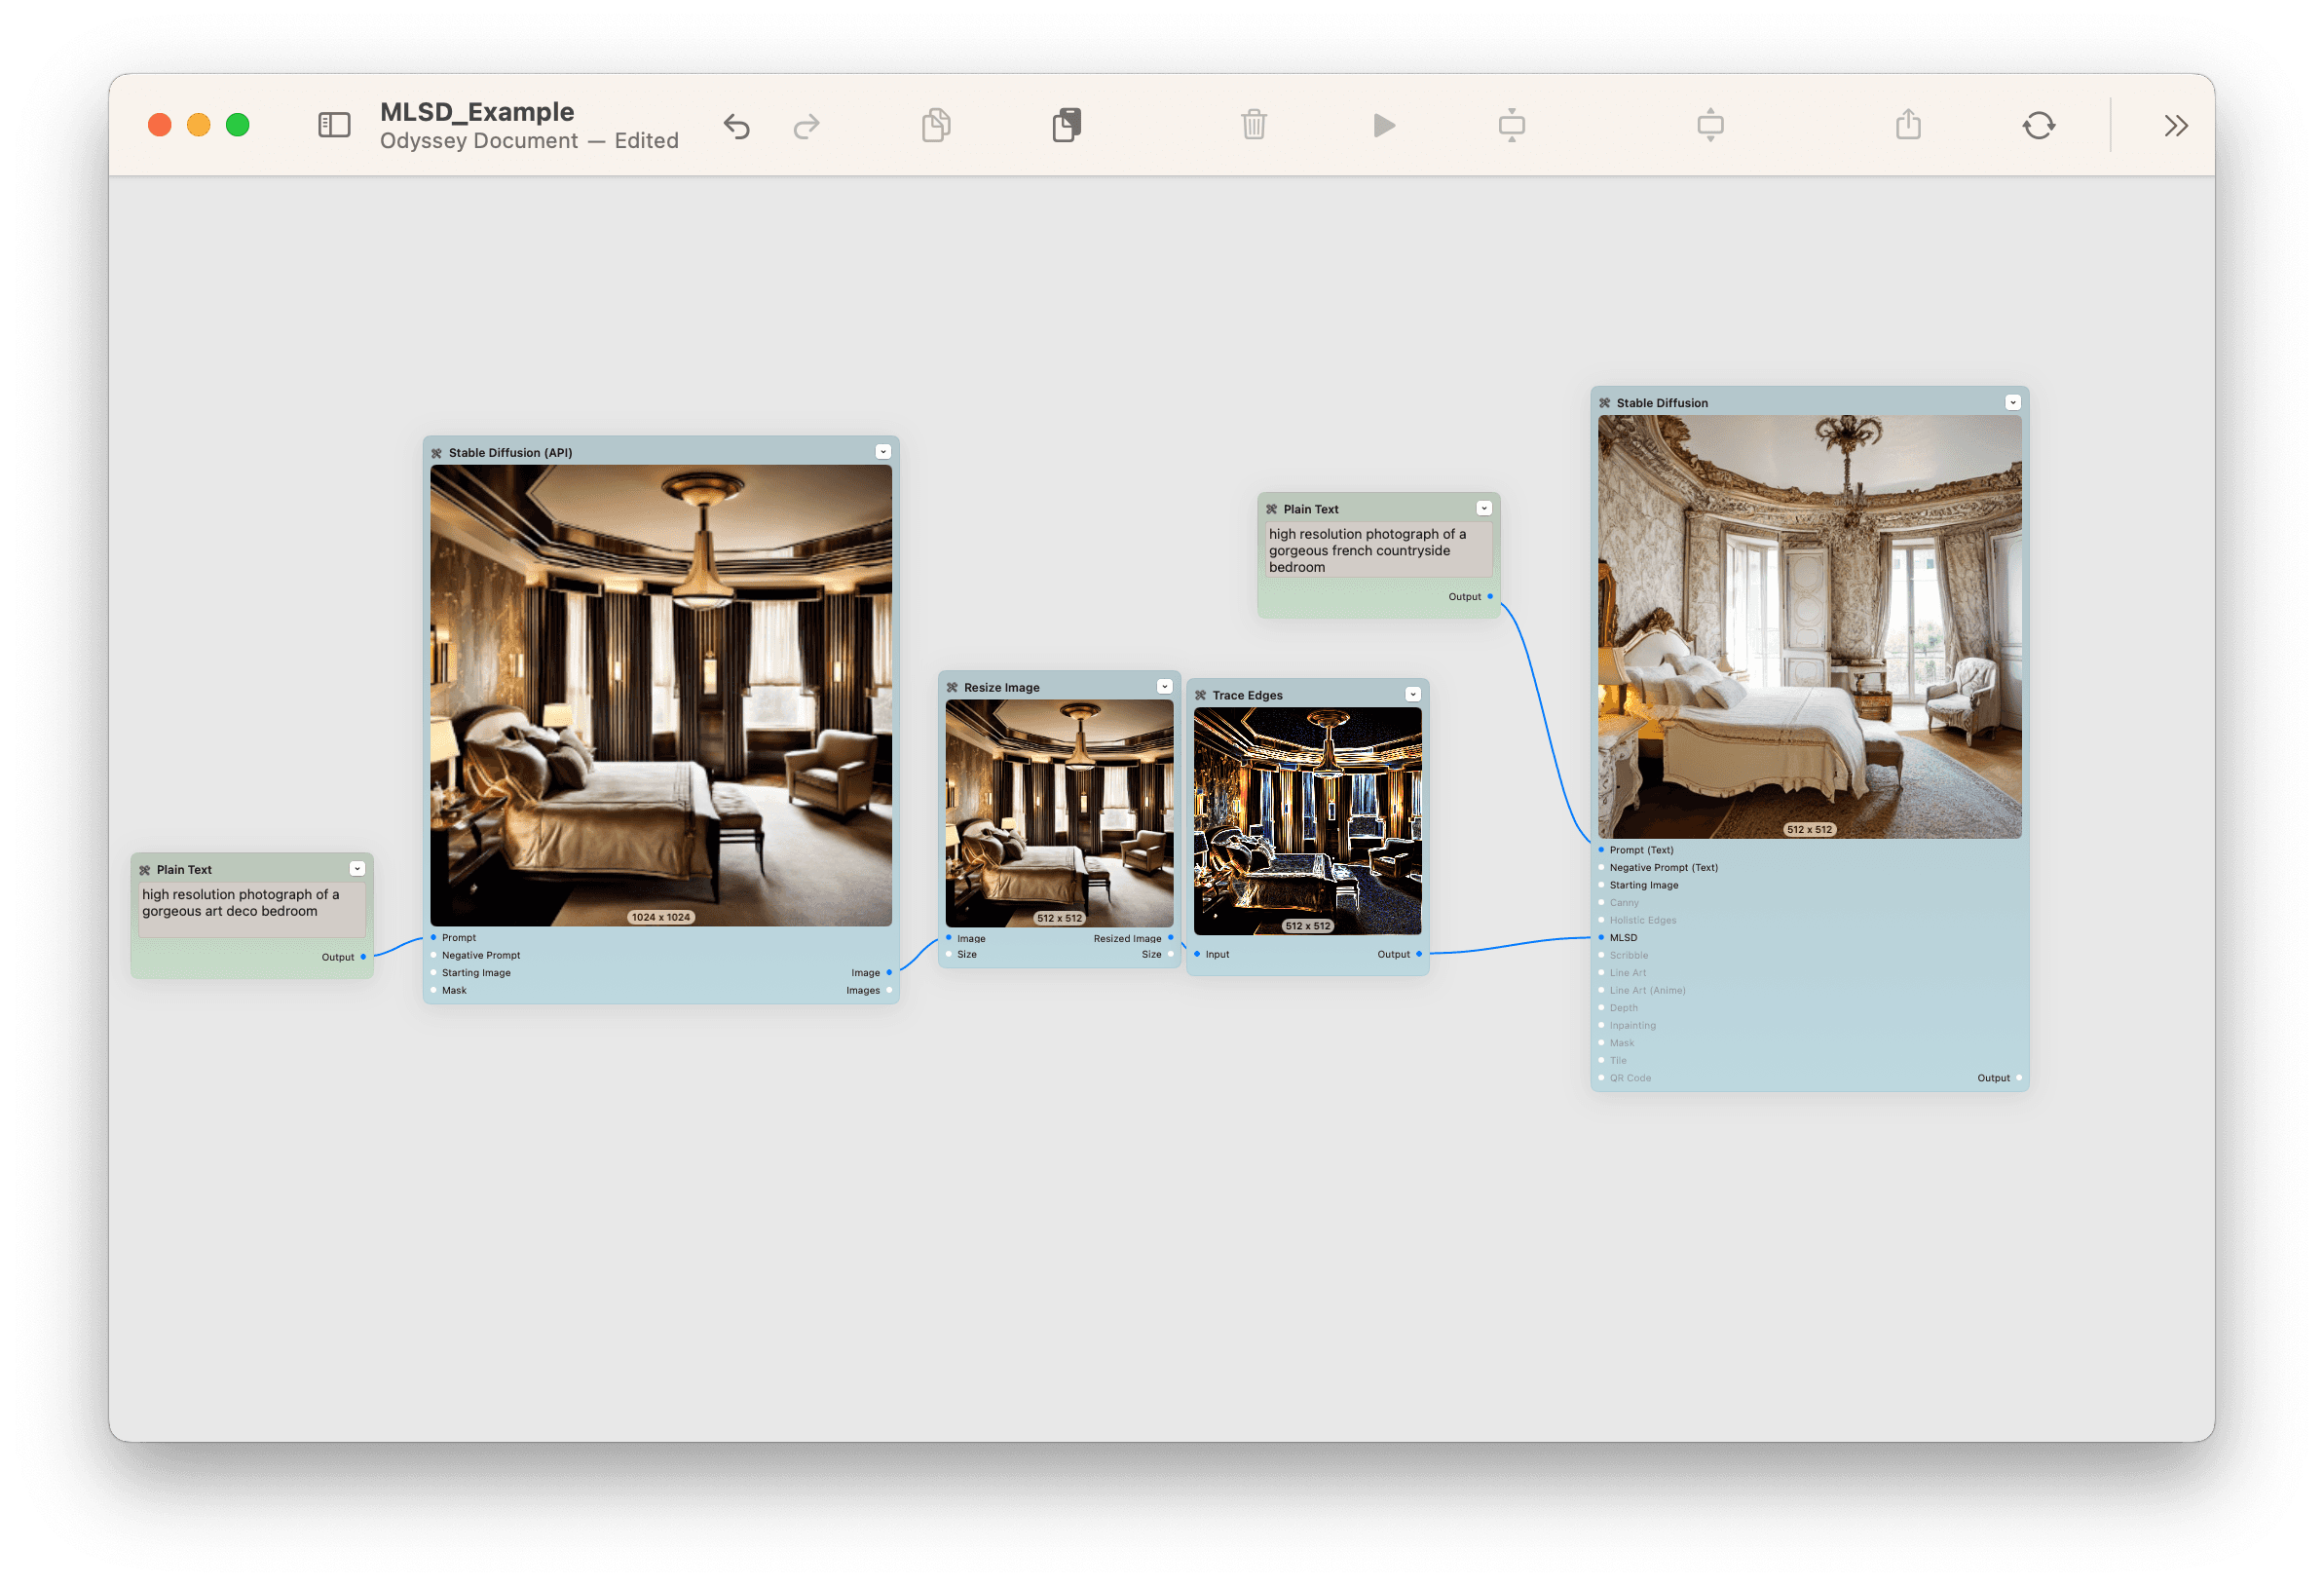
Task: Expand the toolbar overflow chevrons
Action: click(x=2176, y=125)
